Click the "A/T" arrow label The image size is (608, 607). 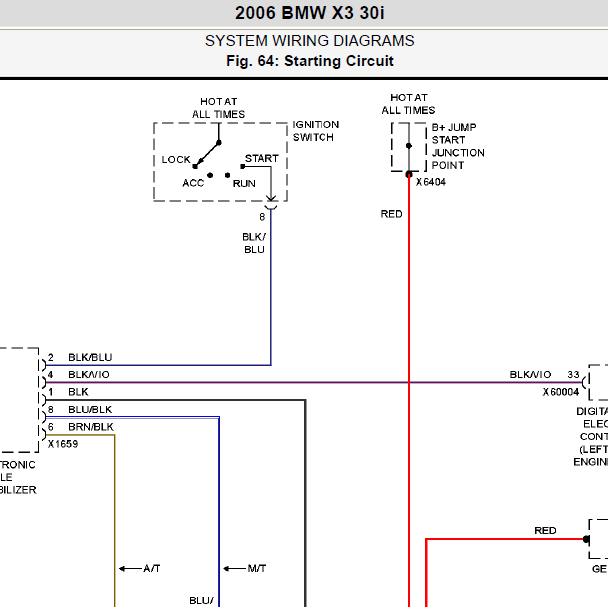coord(152,569)
